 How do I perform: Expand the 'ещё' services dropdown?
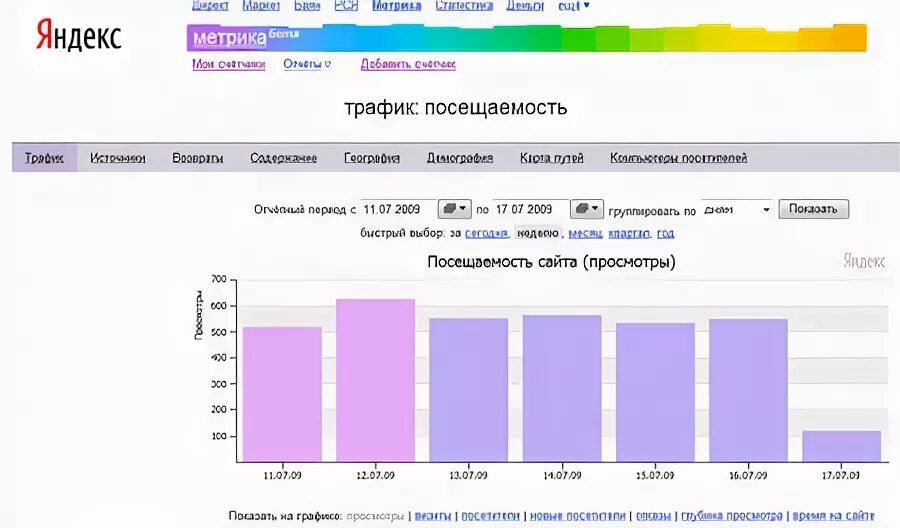[573, 6]
